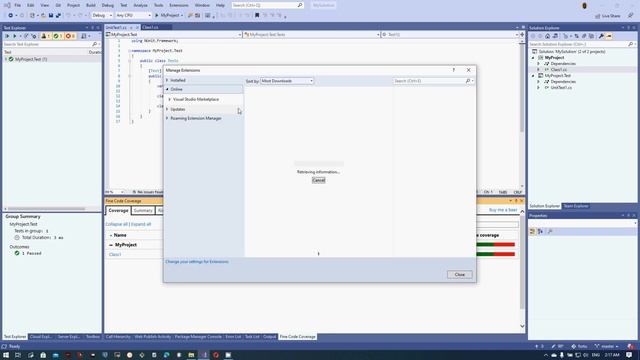This screenshot has height=360, width=640.
Task: Open the Output tab
Action: tap(269, 337)
